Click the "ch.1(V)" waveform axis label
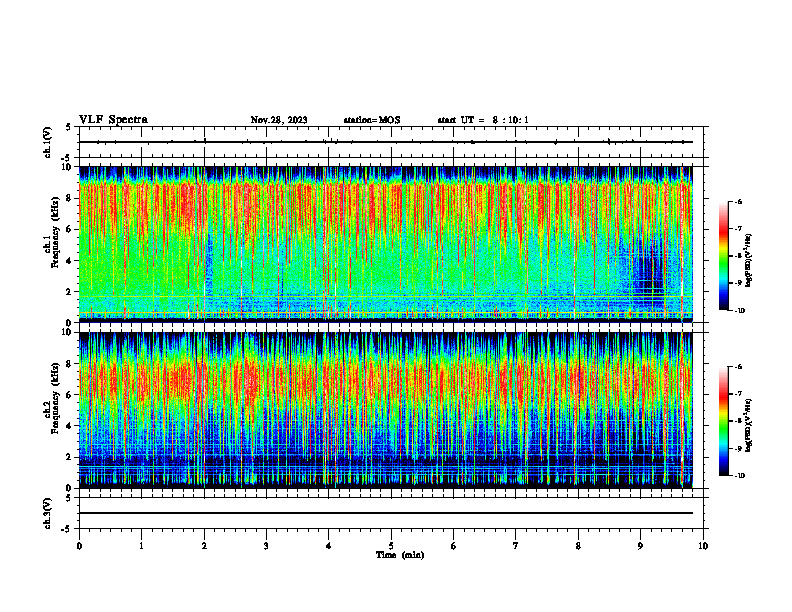792x612 pixels. [47, 142]
